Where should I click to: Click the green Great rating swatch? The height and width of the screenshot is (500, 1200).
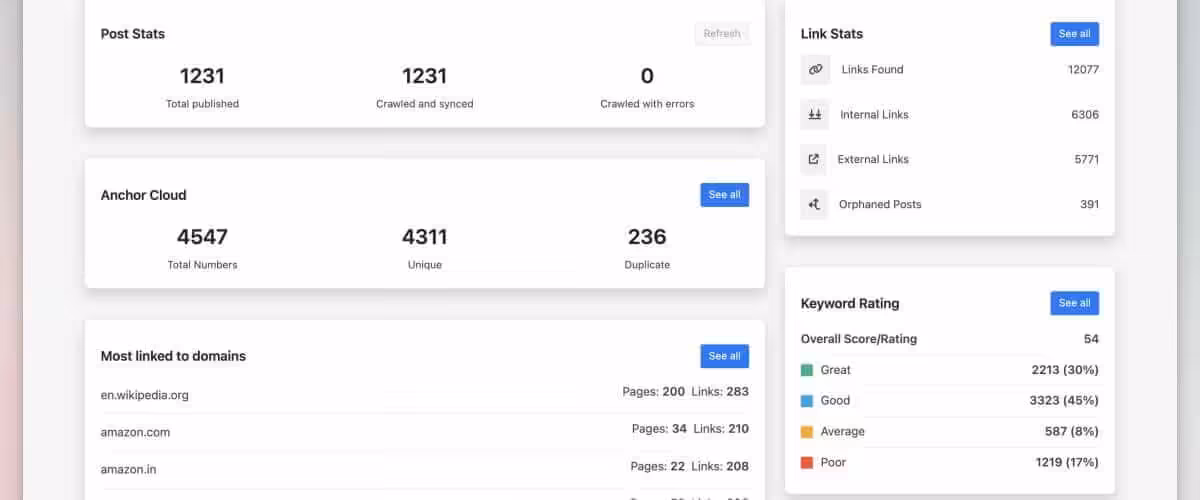click(x=807, y=370)
